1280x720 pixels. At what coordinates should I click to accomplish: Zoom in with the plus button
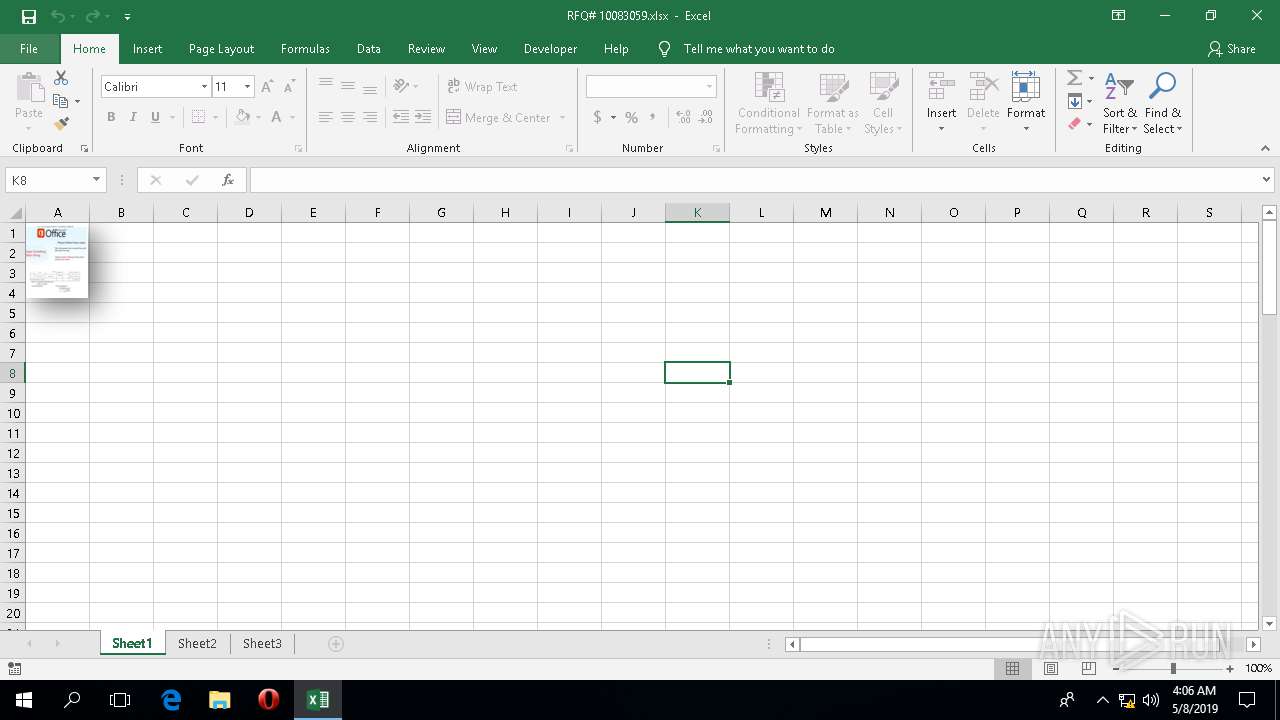pyautogui.click(x=1230, y=668)
